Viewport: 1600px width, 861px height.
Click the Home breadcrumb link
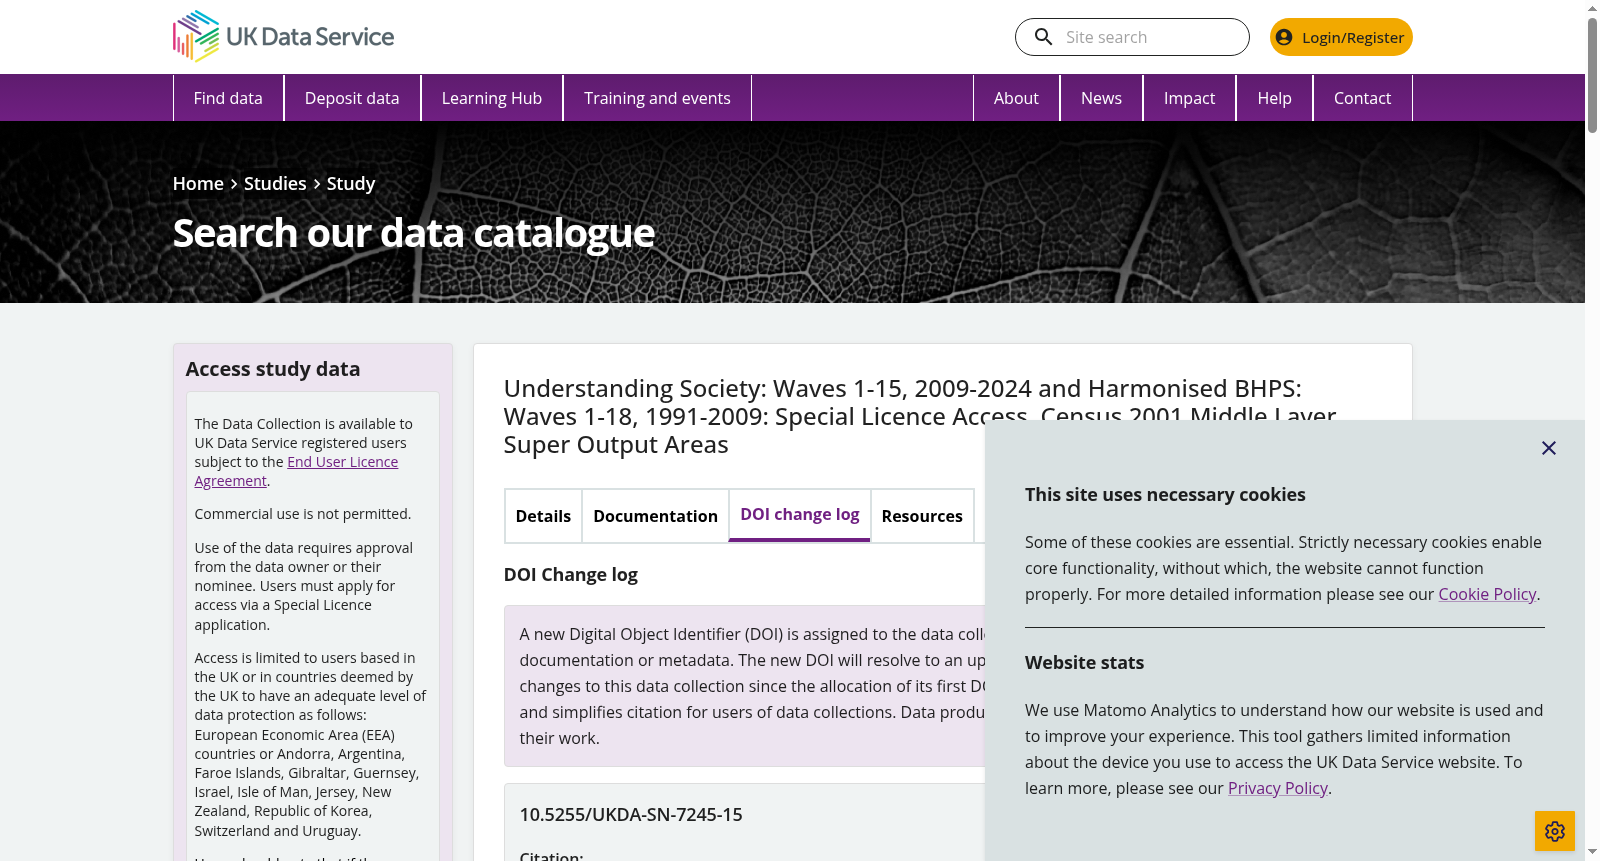coord(198,184)
